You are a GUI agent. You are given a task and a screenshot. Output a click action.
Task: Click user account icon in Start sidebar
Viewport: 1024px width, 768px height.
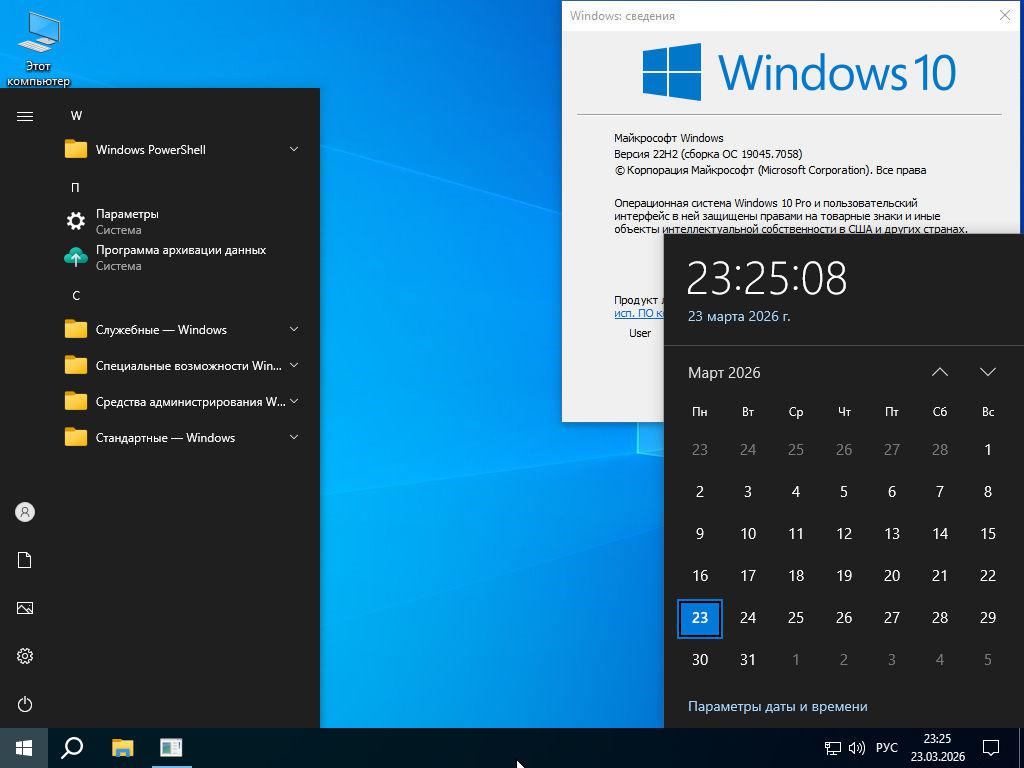coord(25,512)
